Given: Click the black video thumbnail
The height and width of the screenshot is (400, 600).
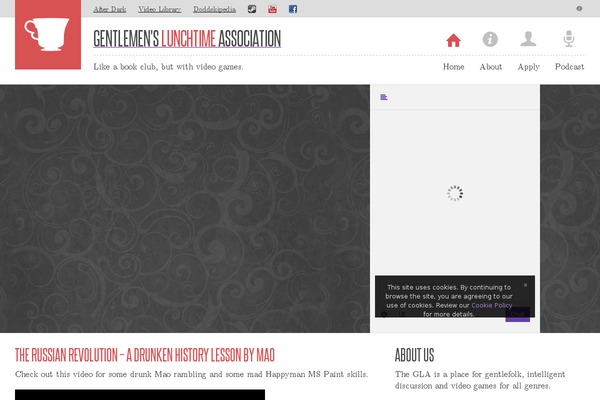Looking at the screenshot, I should coord(140,395).
